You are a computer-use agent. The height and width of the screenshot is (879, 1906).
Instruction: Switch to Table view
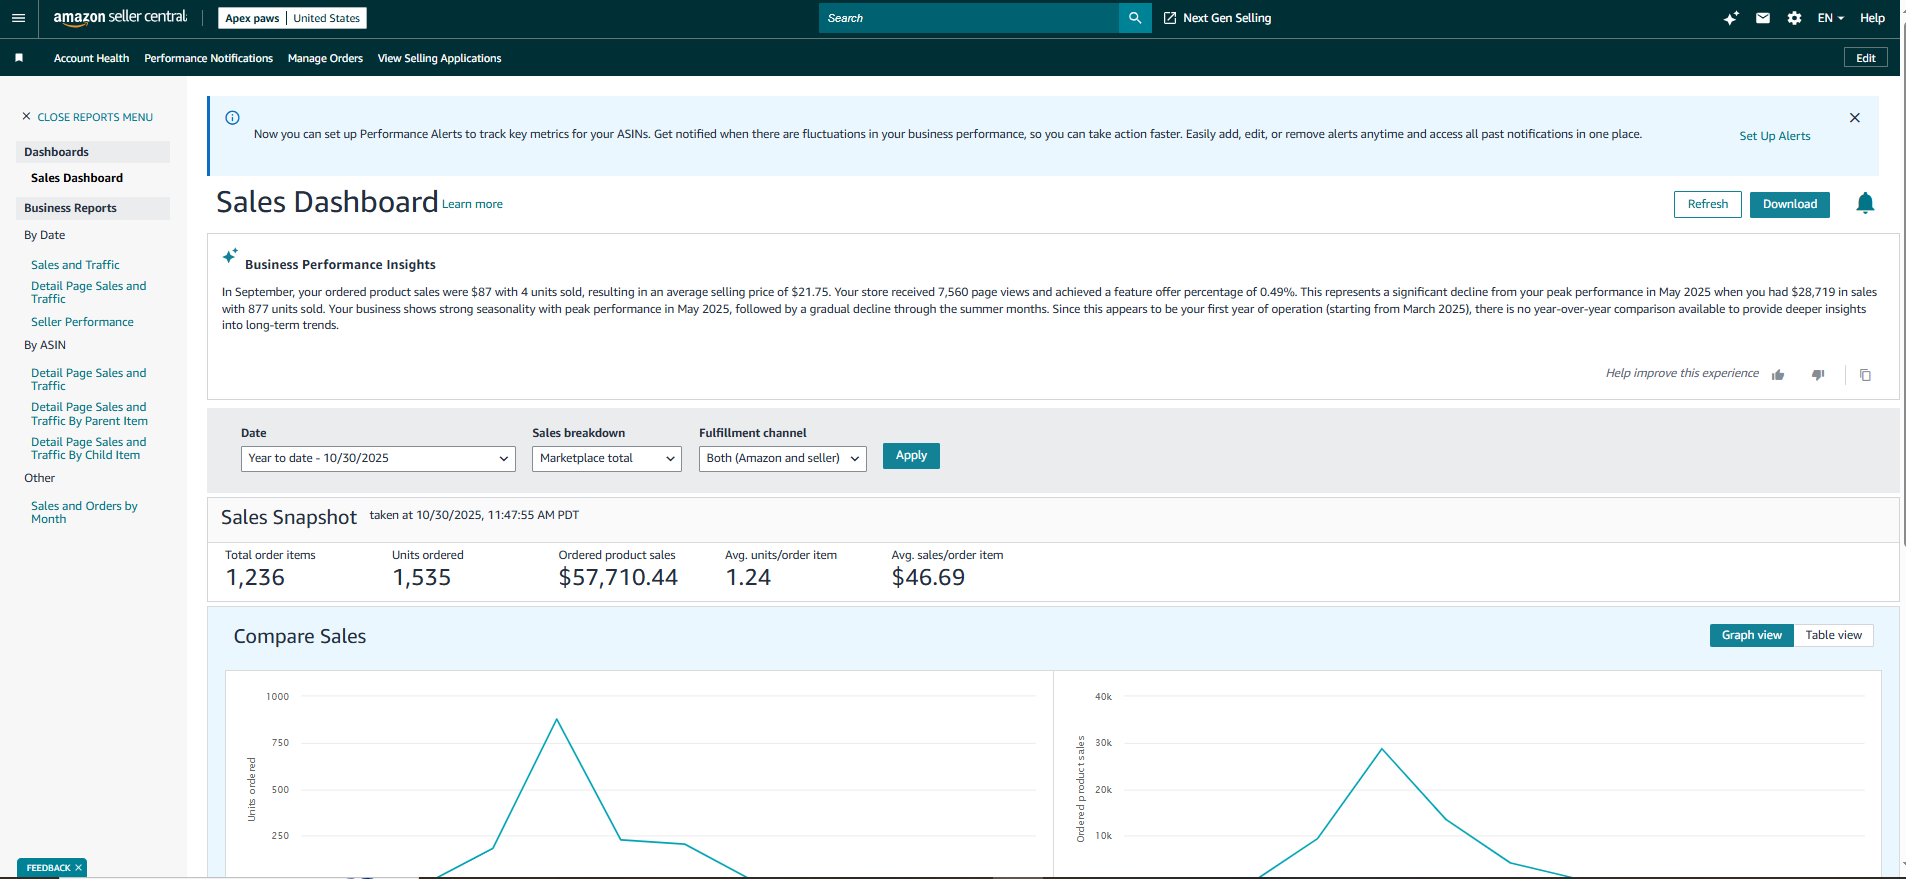1833,636
